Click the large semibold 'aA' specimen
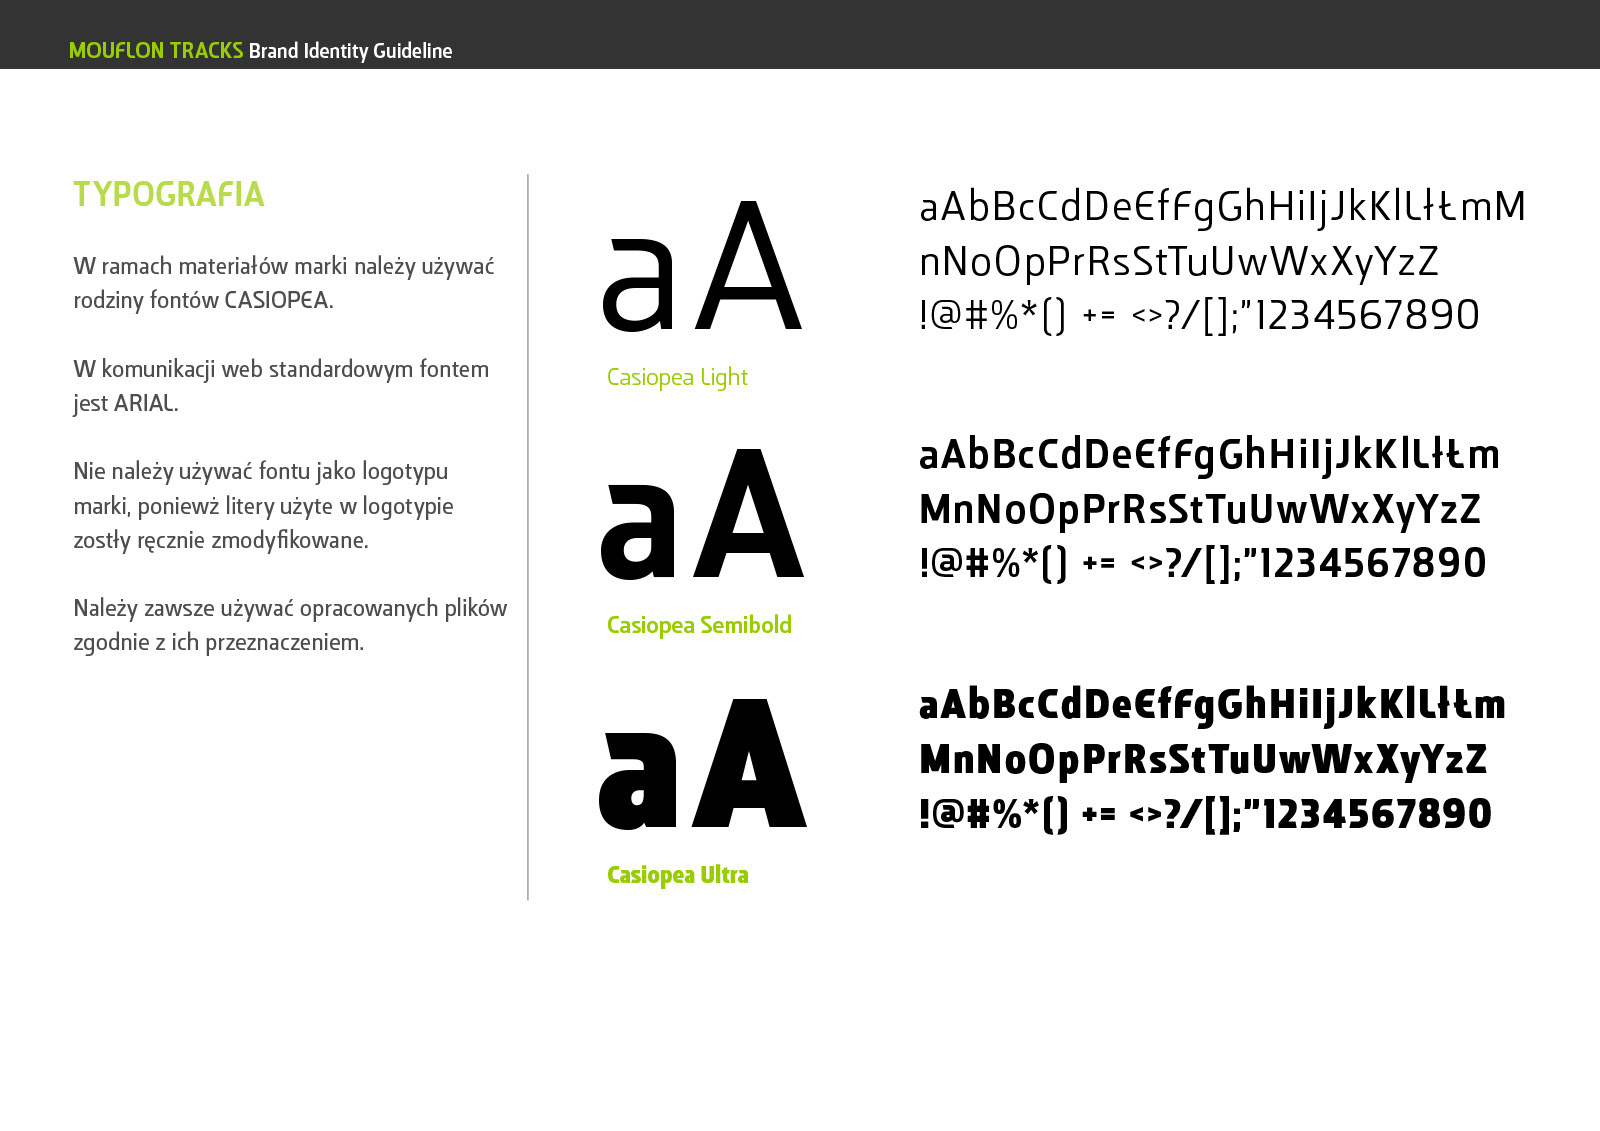This screenshot has width=1600, height=1131. pyautogui.click(x=702, y=514)
